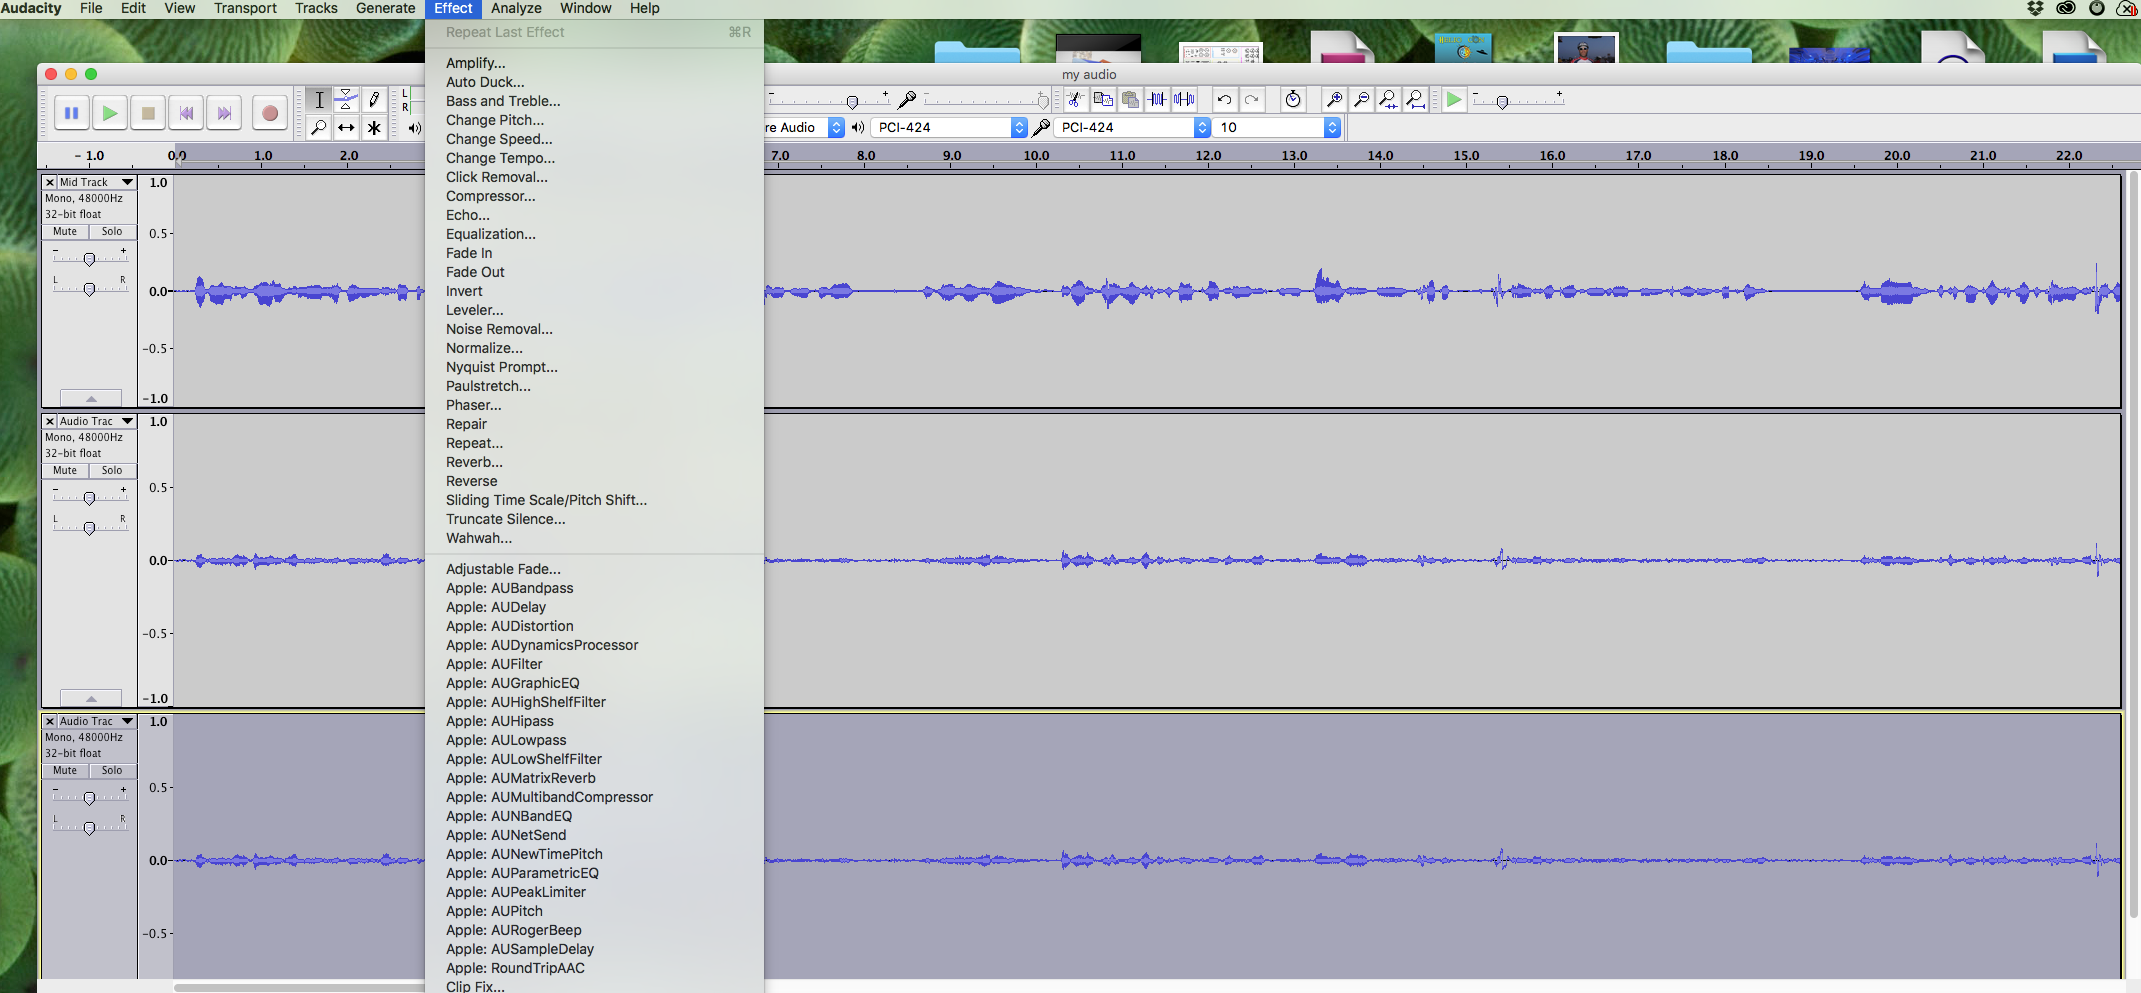Click the Copy icon in edit toolbar
The height and width of the screenshot is (993, 2141).
pos(1103,99)
